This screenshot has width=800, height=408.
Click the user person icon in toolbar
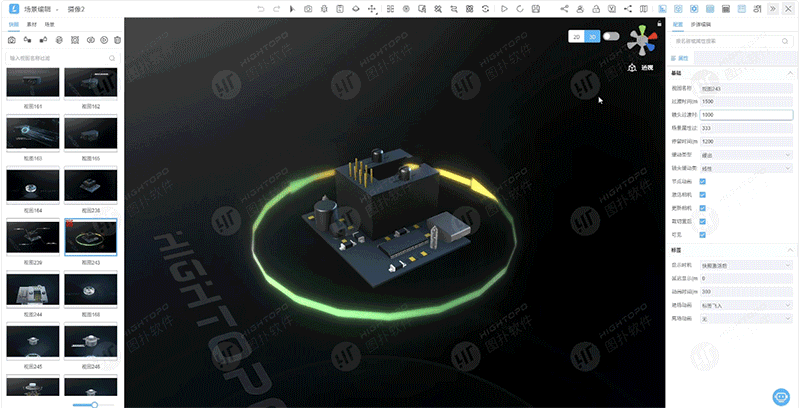(x=580, y=9)
